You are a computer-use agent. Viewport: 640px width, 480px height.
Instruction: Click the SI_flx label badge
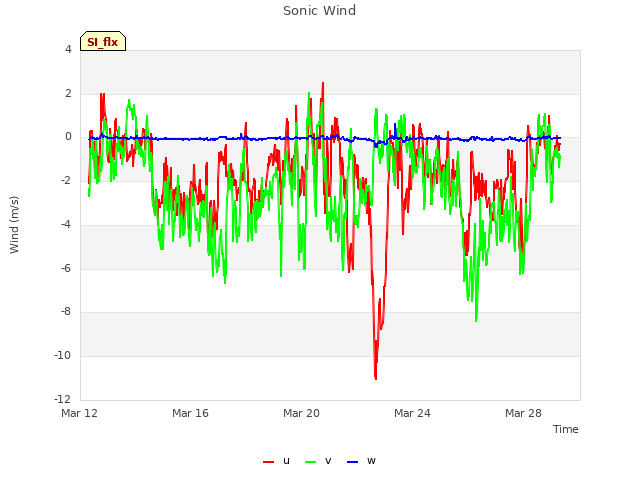103,41
